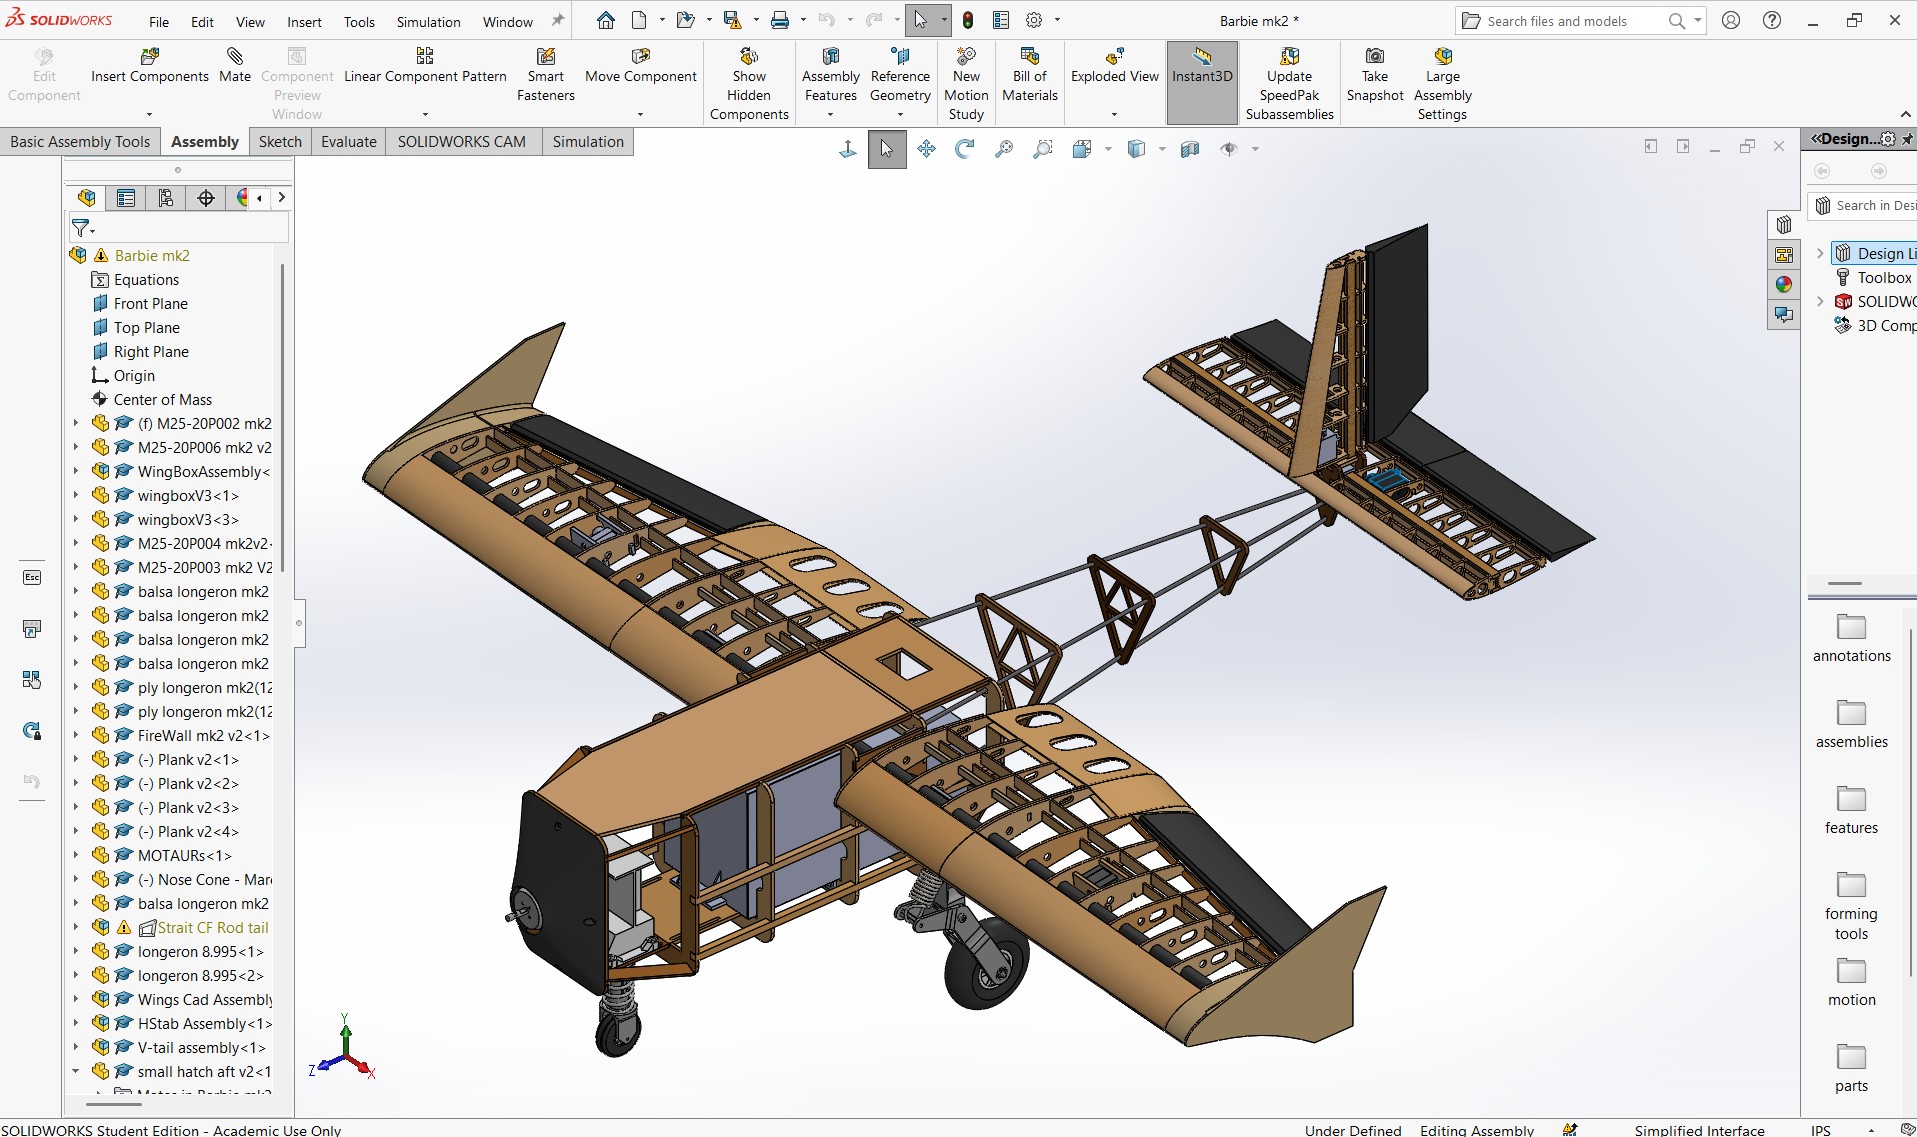Open the annotations folder
This screenshot has width=1917, height=1137.
(x=1851, y=639)
